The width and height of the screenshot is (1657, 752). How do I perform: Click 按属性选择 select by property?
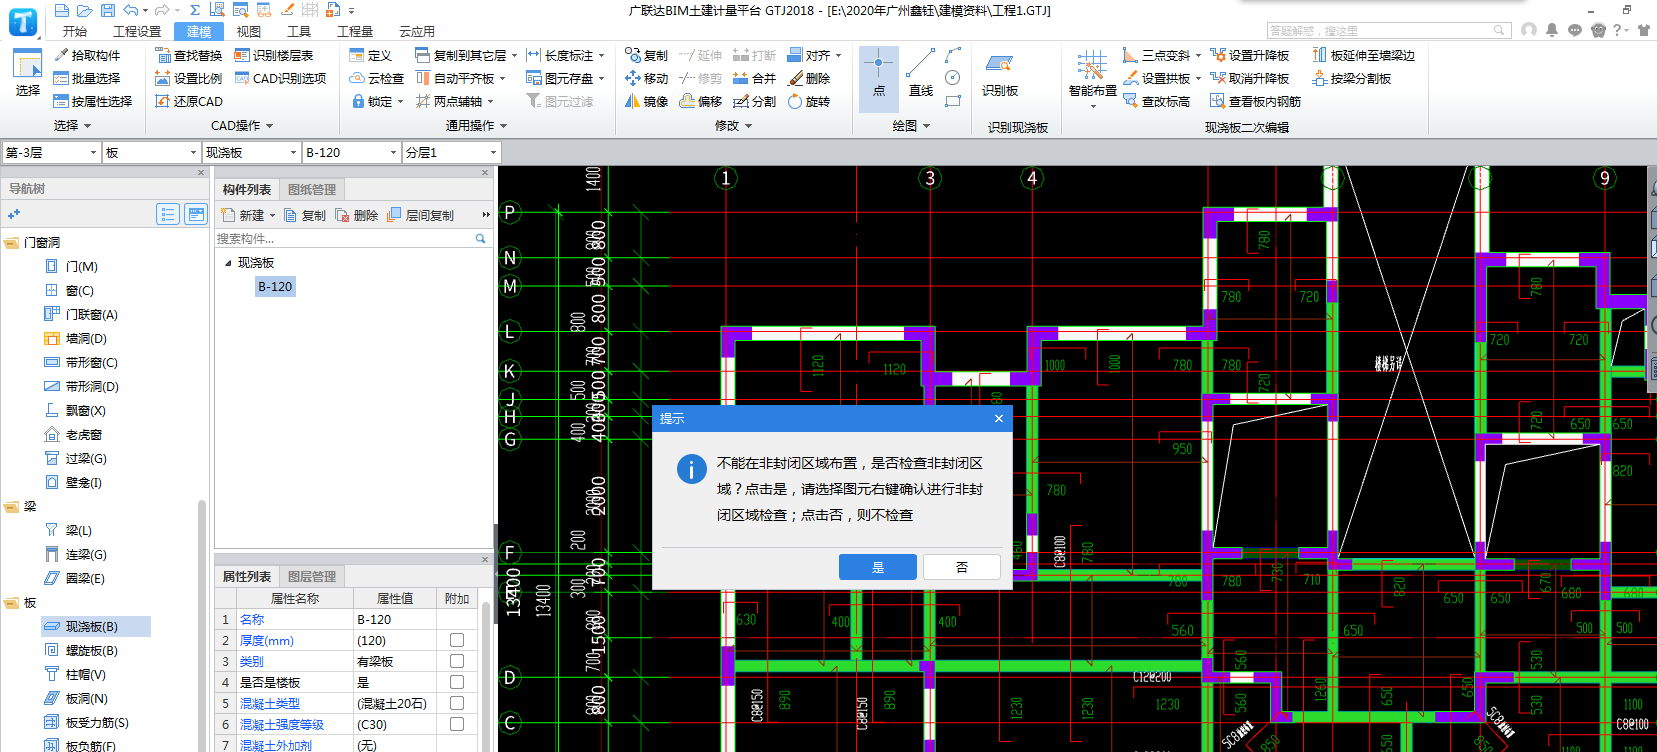[93, 101]
